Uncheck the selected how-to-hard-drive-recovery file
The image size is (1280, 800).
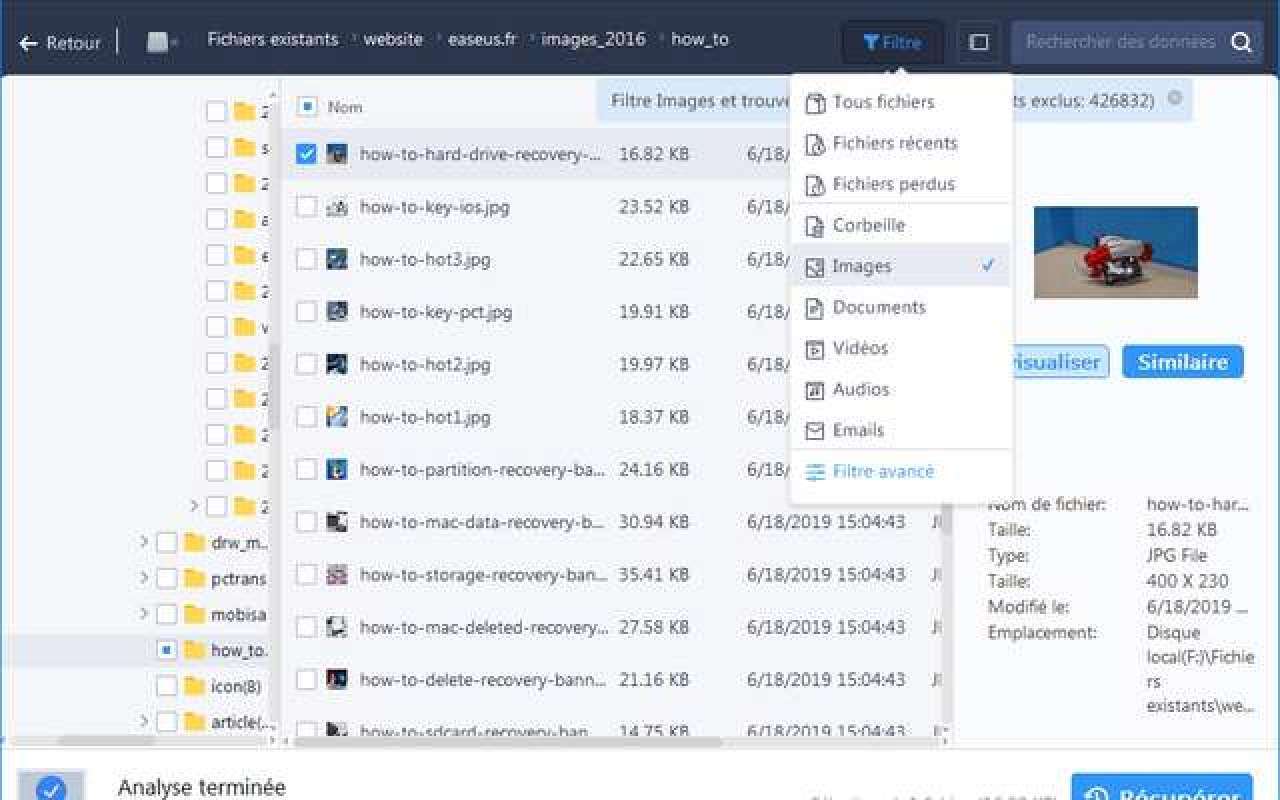pos(307,154)
